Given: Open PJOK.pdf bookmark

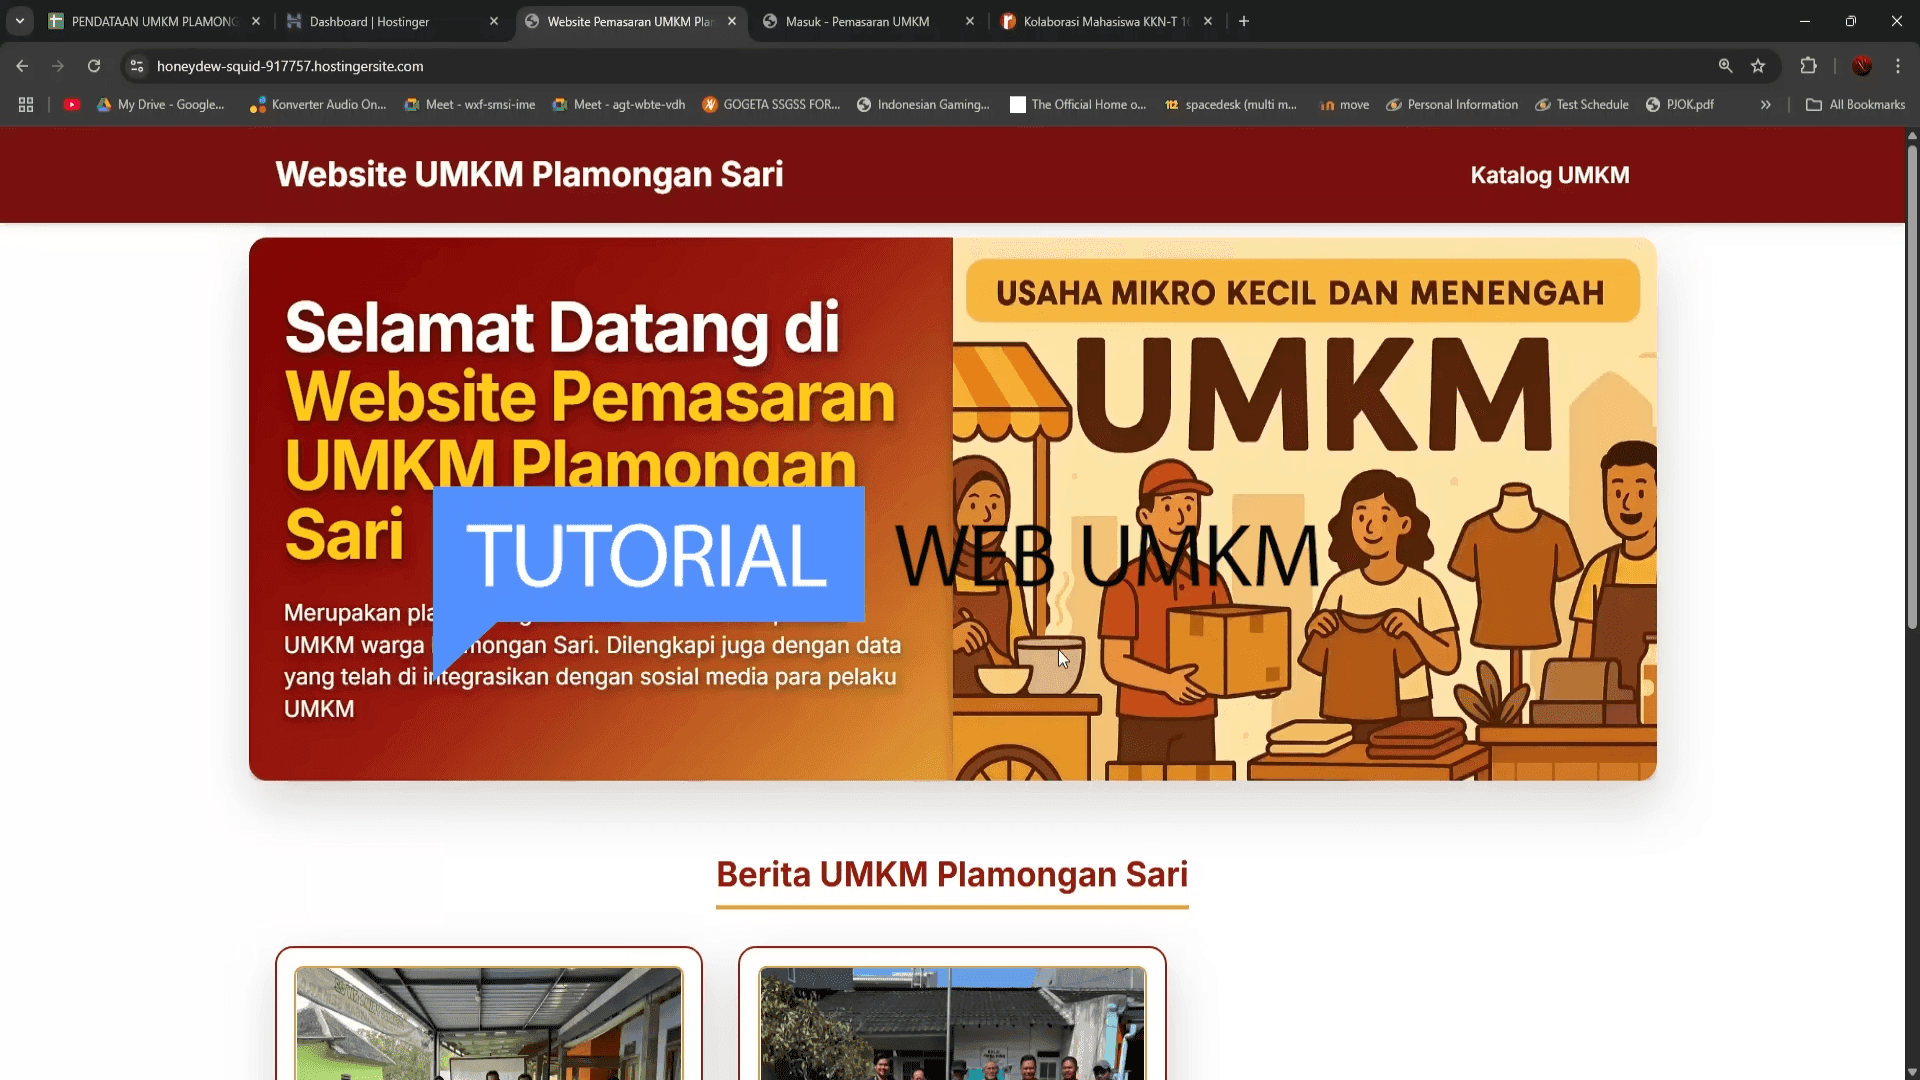Looking at the screenshot, I should point(1680,104).
